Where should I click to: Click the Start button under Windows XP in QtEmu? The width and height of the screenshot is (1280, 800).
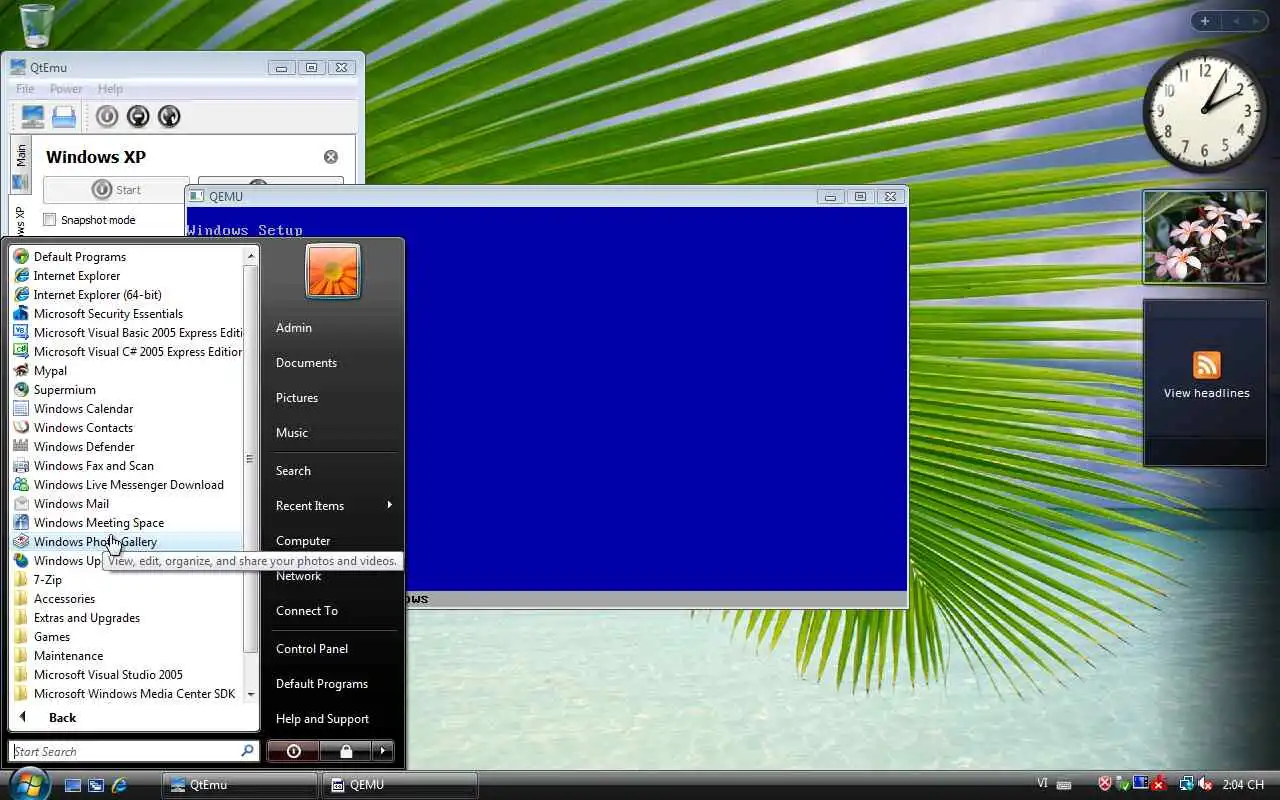pyautogui.click(x=116, y=190)
